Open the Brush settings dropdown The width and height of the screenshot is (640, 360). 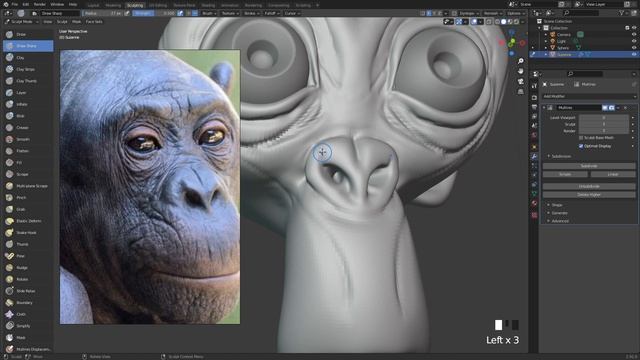tap(209, 13)
